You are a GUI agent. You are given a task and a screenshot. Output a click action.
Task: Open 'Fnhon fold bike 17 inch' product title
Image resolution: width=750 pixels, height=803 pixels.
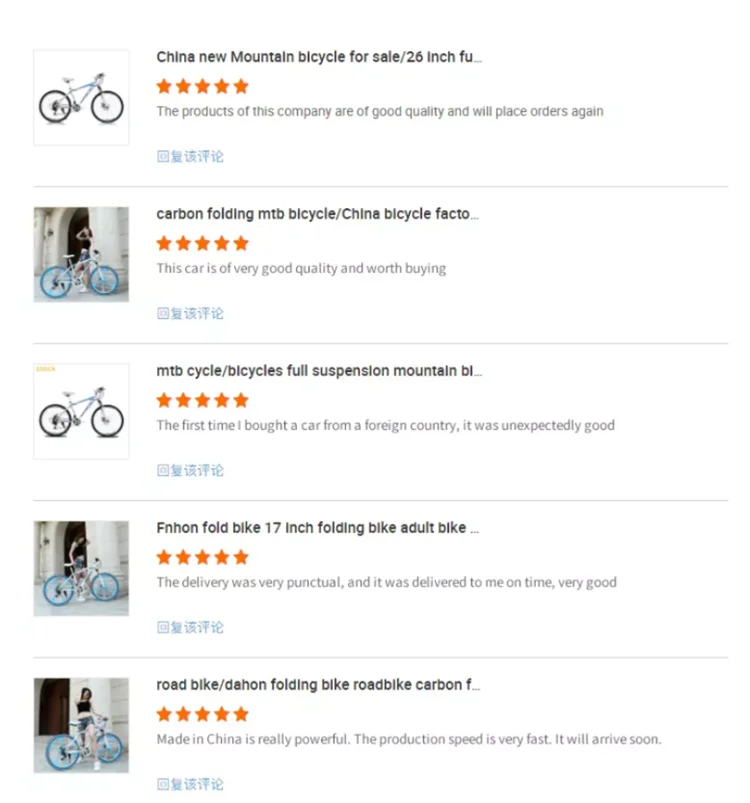pos(317,527)
